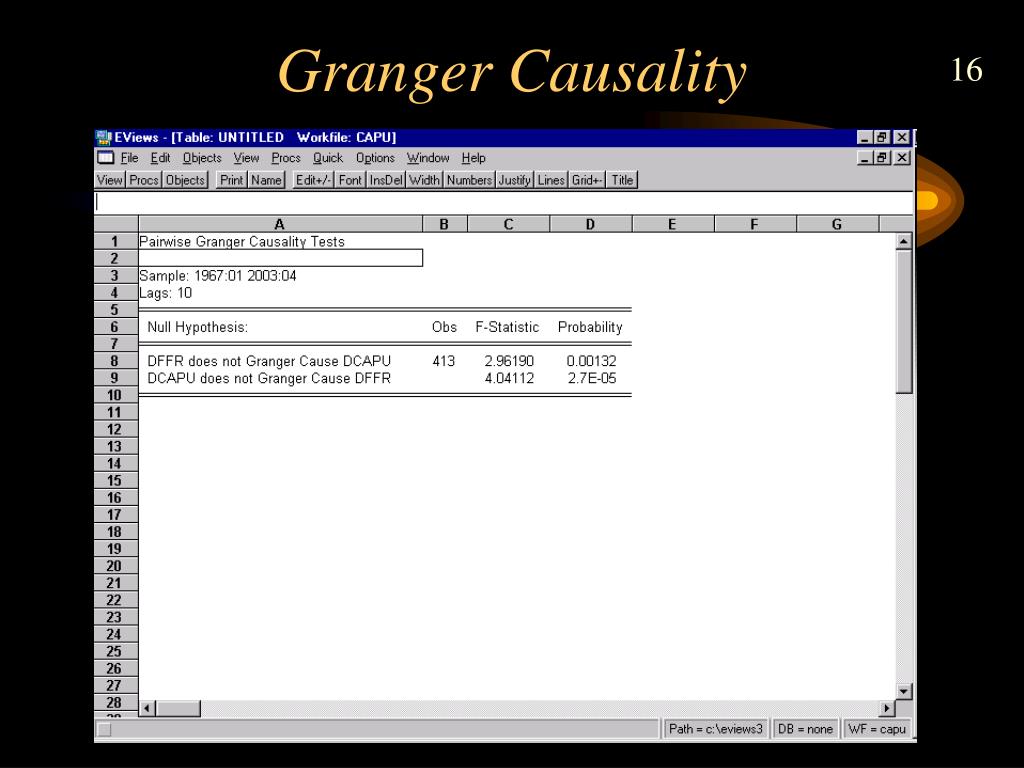Click 'Null Hypothesis:' cell
The image size is (1024, 768).
197,327
